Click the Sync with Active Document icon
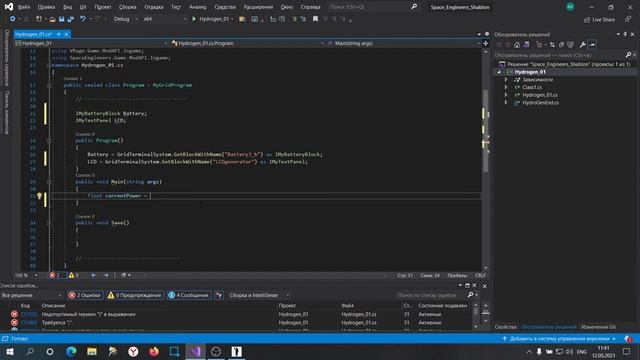640x360 pixels. pos(552,45)
